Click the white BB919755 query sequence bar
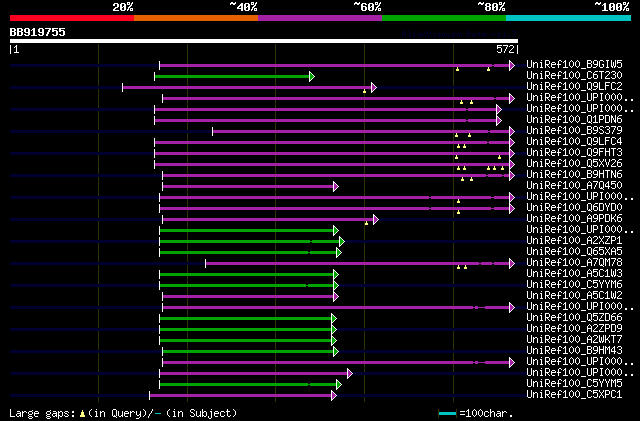The image size is (640, 421). [264, 41]
